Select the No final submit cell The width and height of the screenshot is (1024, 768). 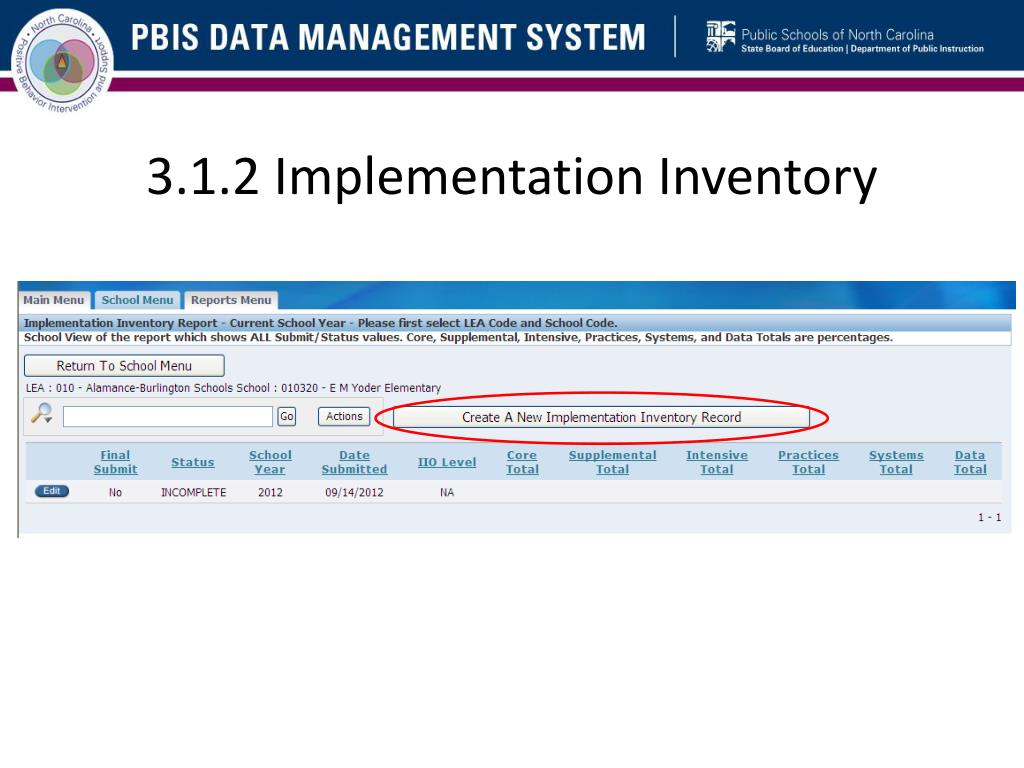[x=115, y=492]
